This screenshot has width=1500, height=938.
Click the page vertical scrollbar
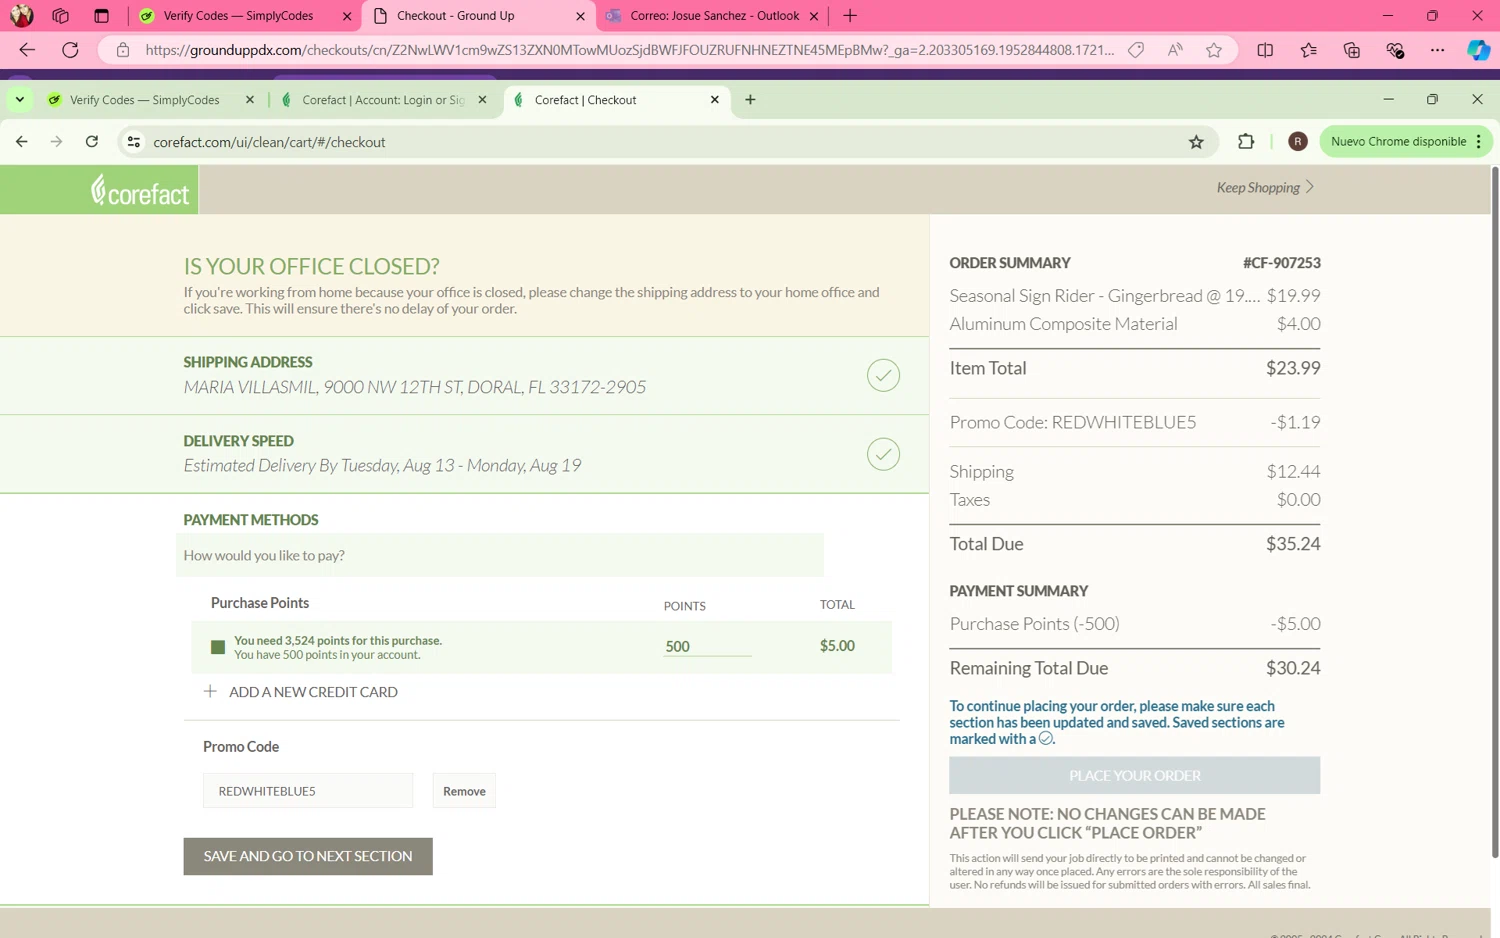pyautogui.click(x=1494, y=500)
